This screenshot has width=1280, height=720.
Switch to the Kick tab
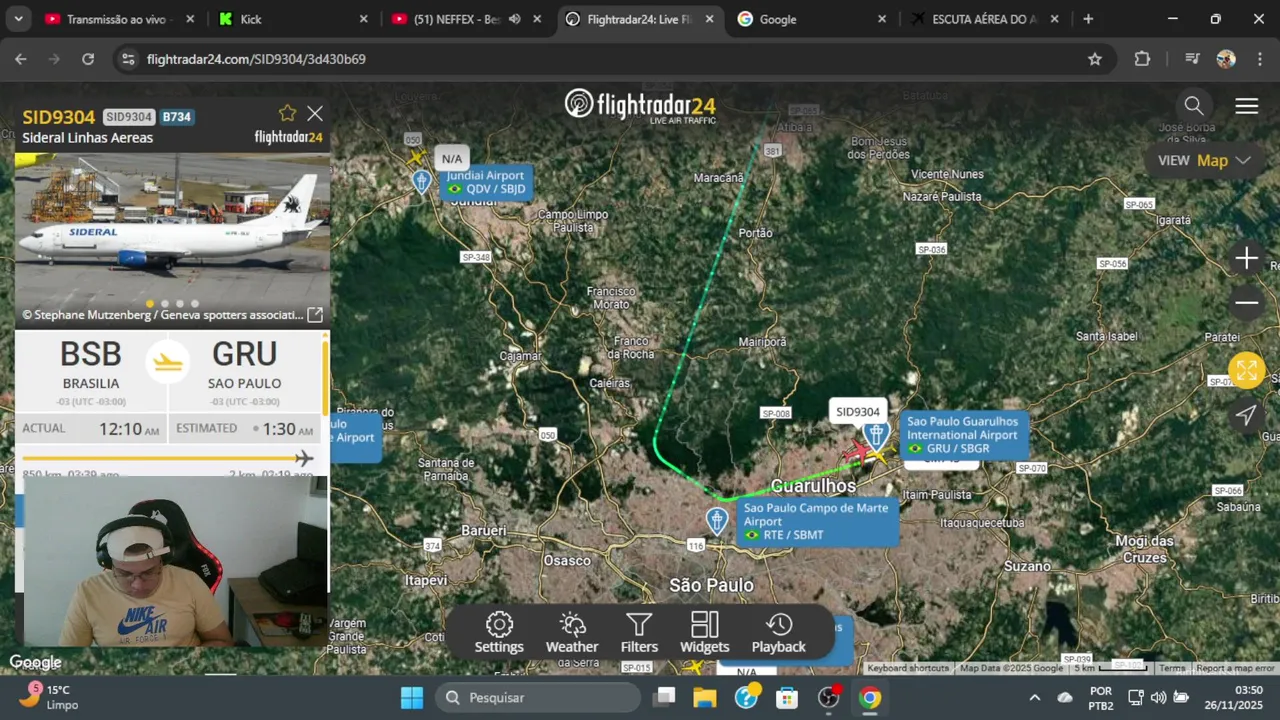coord(294,19)
